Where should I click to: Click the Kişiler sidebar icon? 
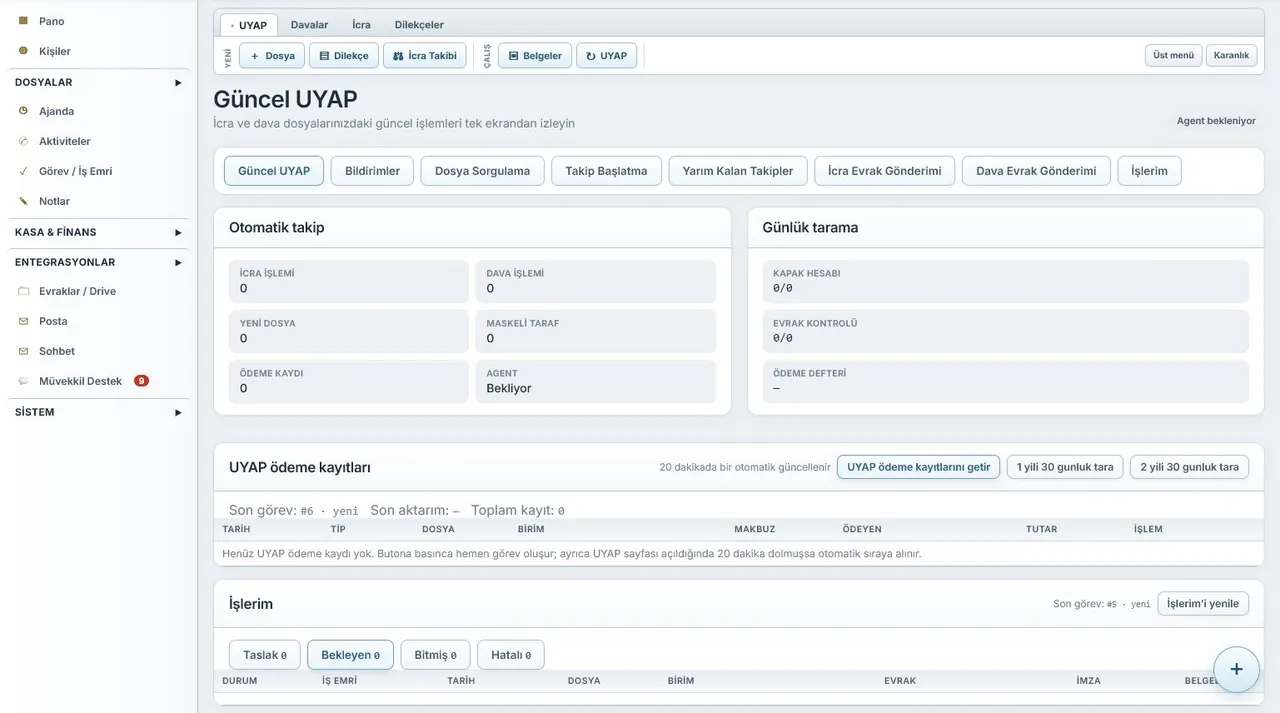point(23,51)
